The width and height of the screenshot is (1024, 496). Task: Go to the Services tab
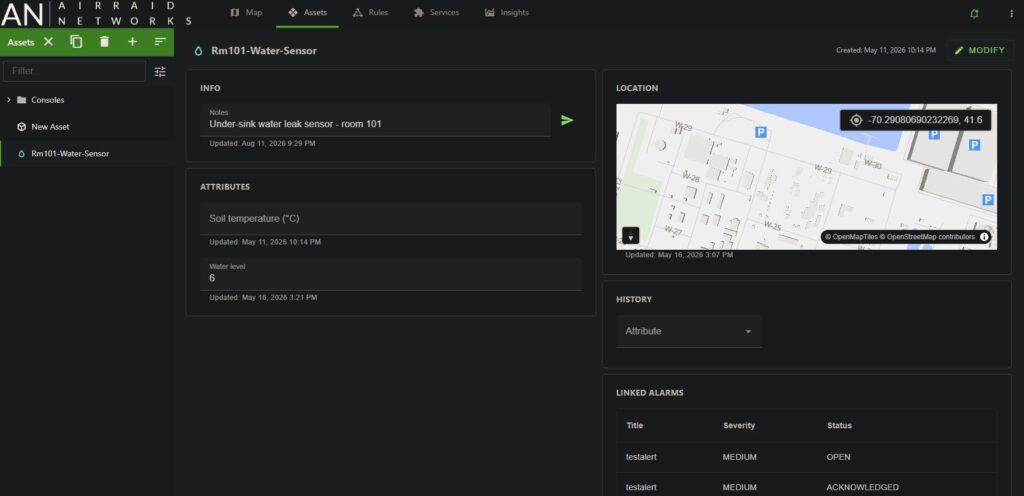tap(436, 13)
